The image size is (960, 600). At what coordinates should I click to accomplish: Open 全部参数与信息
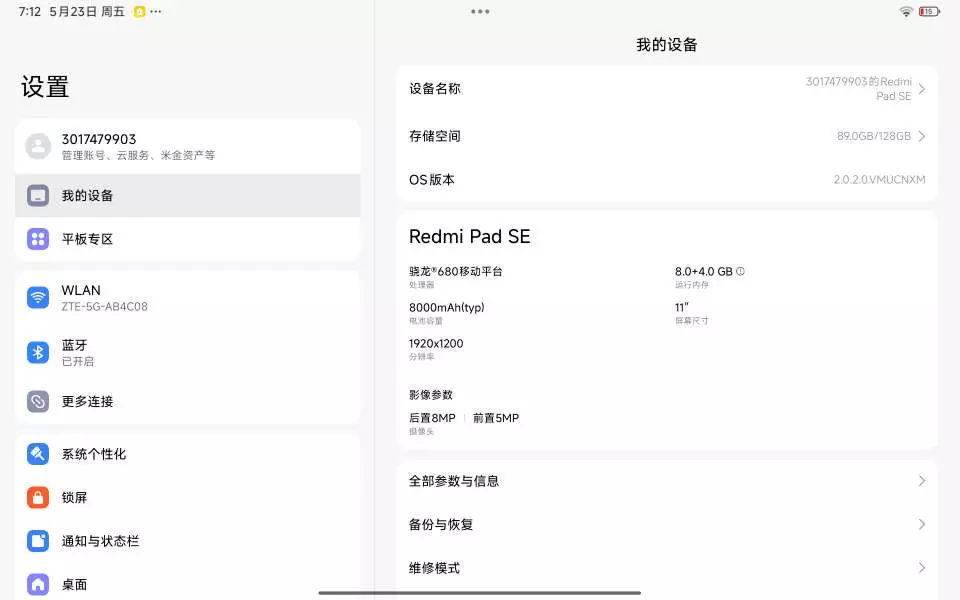[667, 481]
